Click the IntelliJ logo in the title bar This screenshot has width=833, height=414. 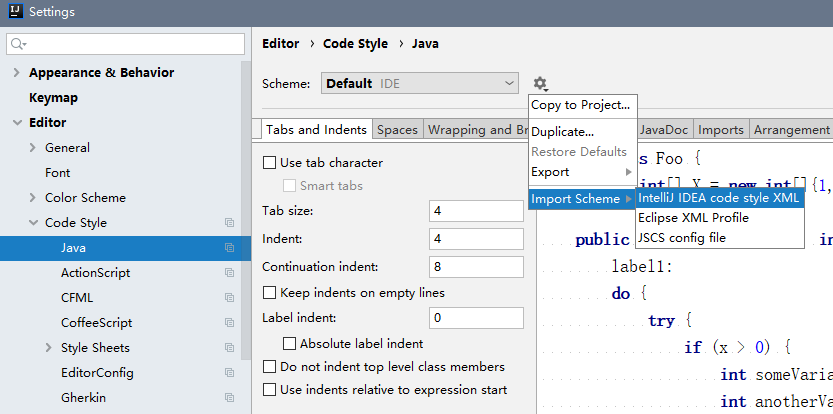tap(16, 11)
